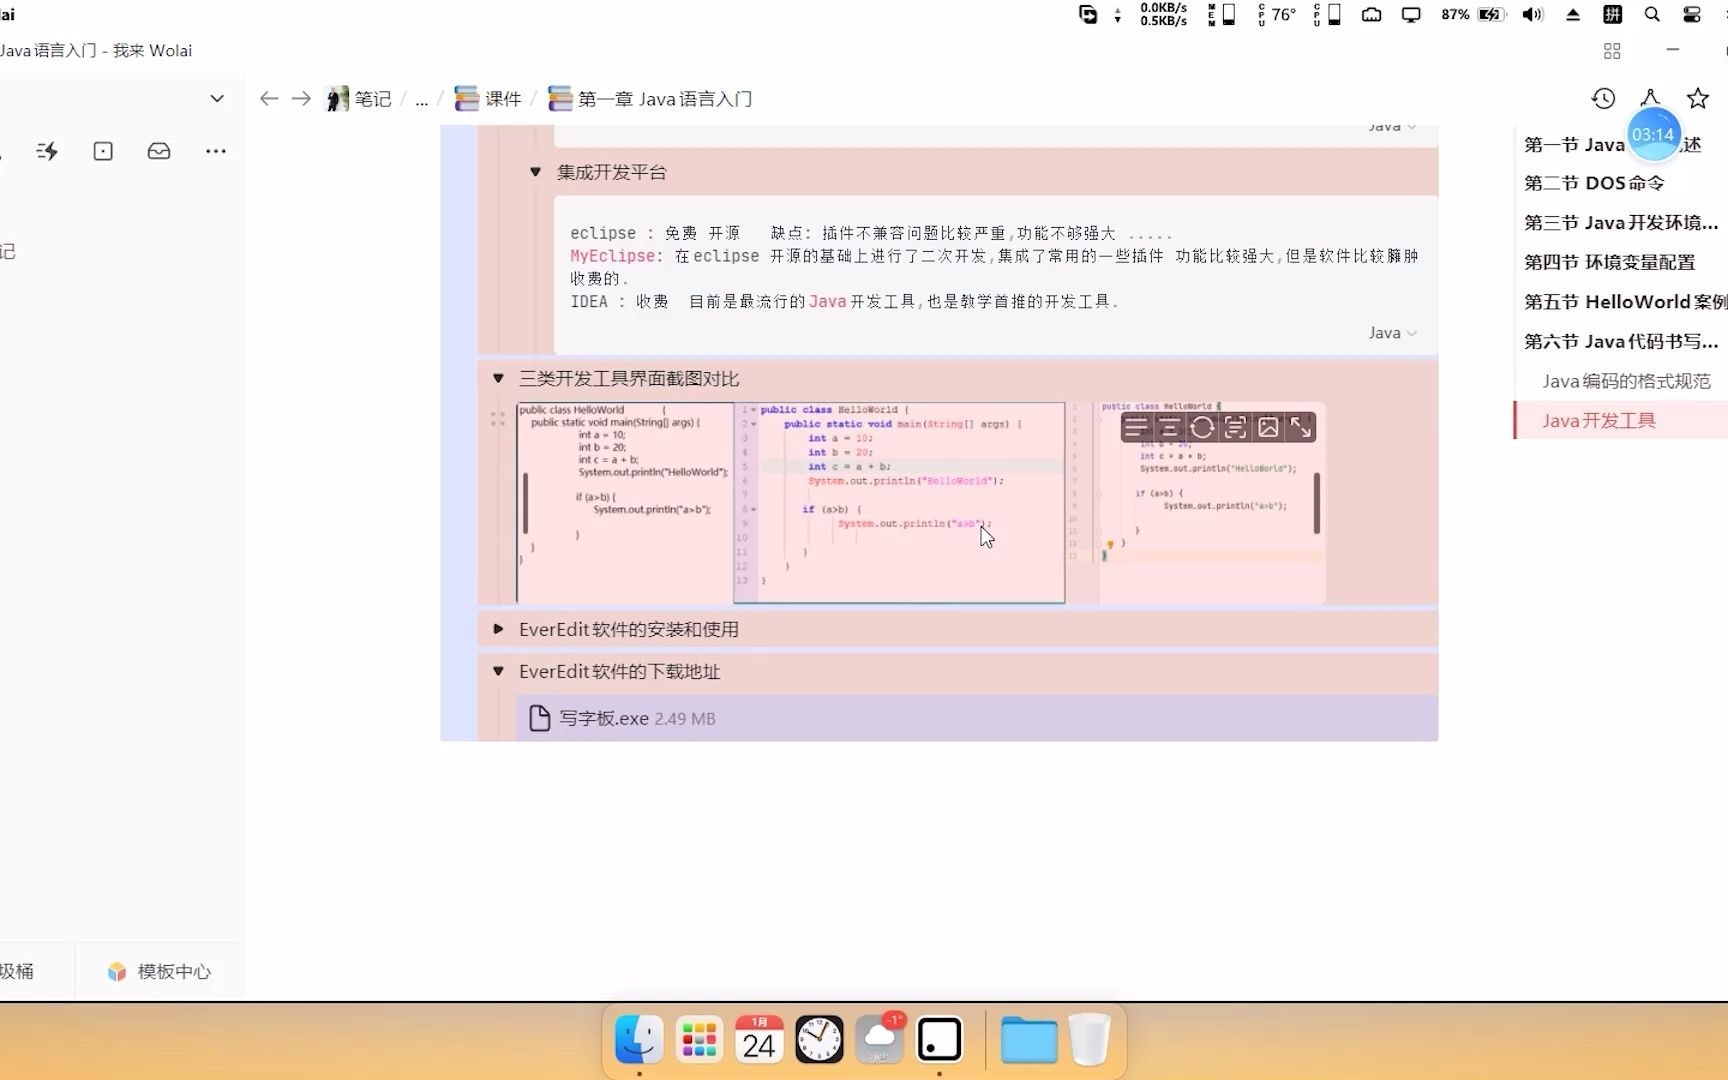The height and width of the screenshot is (1080, 1728).
Task: Click the expand-image icon on the image toolbar
Action: pyautogui.click(x=1301, y=427)
